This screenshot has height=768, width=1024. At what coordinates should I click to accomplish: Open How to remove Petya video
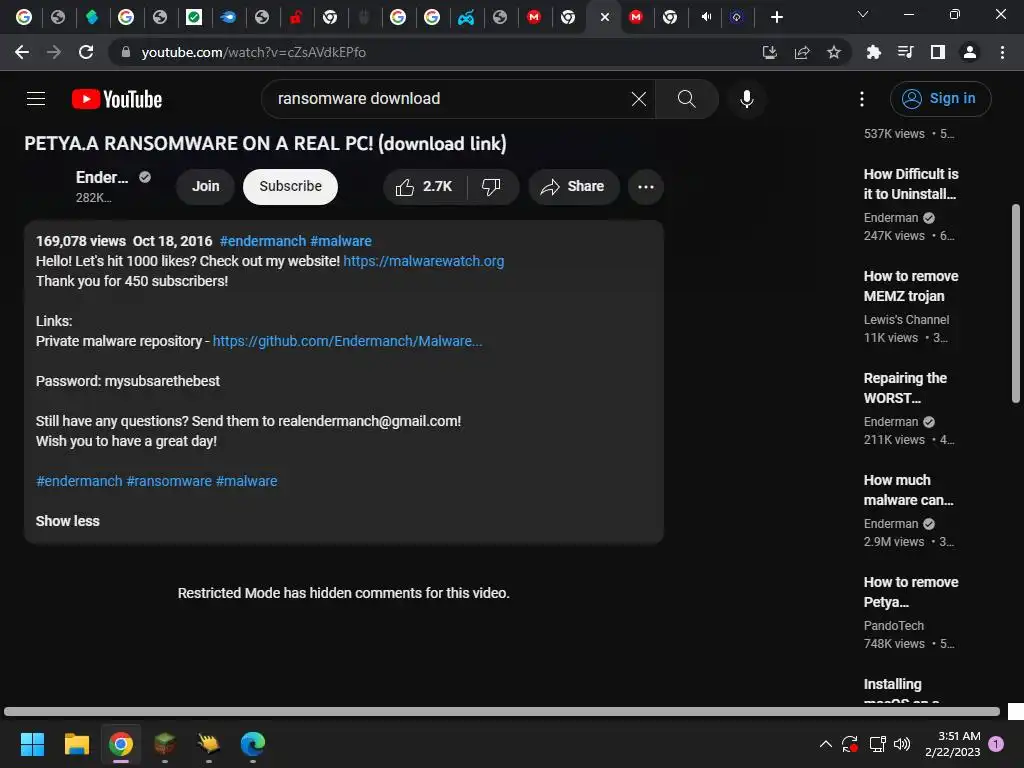click(910, 592)
